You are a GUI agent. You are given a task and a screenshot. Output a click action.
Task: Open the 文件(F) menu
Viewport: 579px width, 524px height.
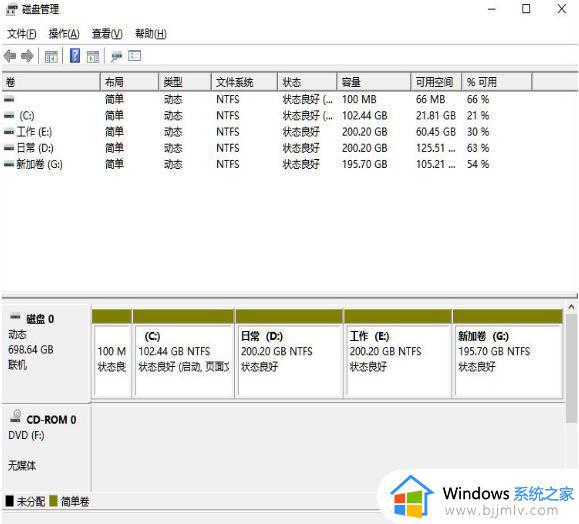tap(21, 34)
